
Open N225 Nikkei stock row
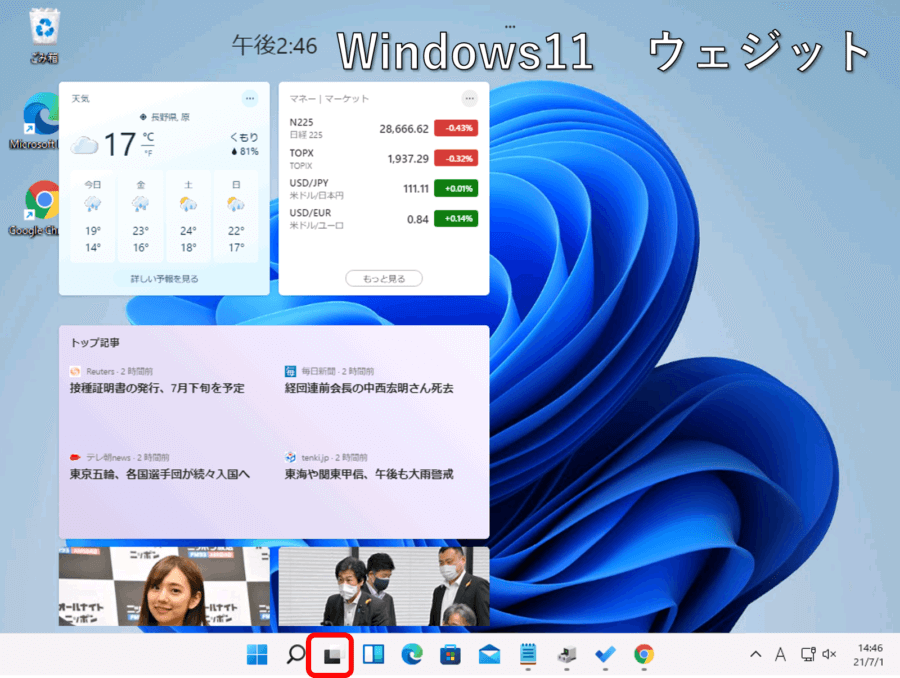[x=383, y=128]
